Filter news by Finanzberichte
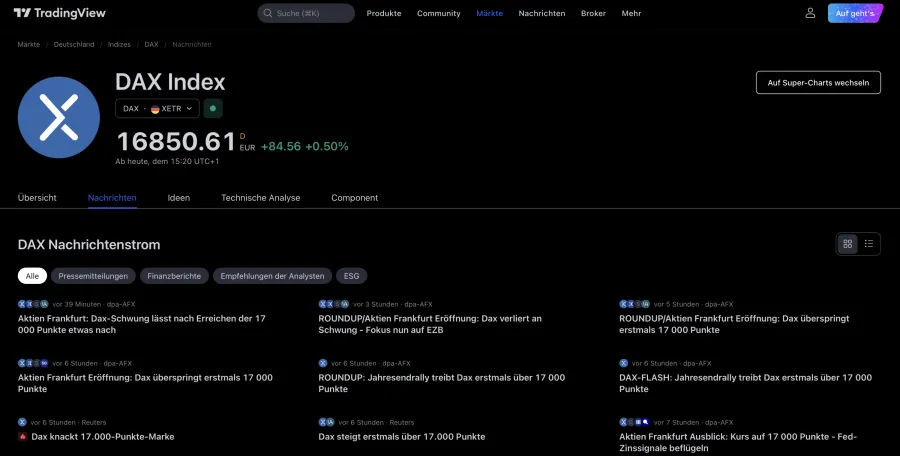Screen dimensions: 900x456 [174, 276]
